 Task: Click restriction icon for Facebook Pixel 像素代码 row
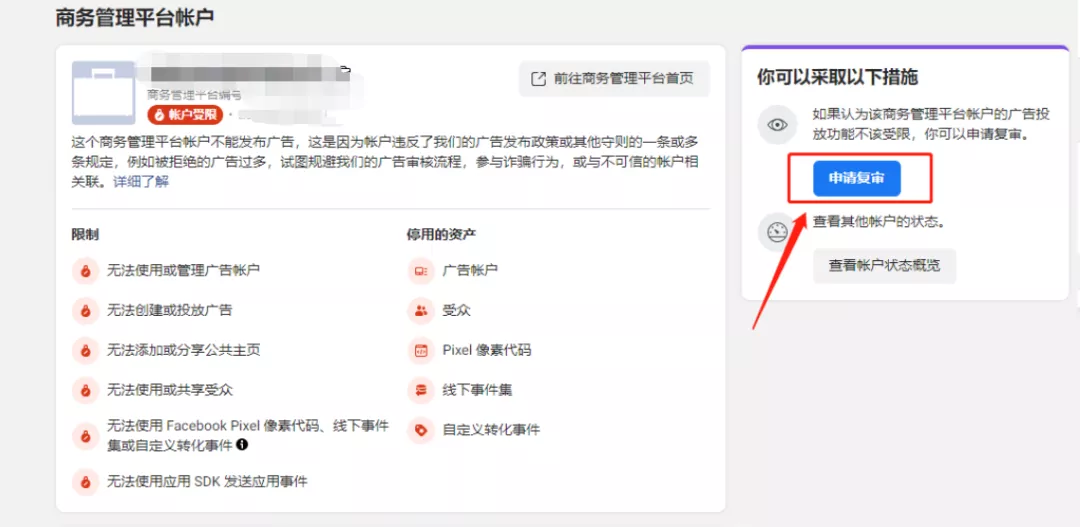[85, 435]
